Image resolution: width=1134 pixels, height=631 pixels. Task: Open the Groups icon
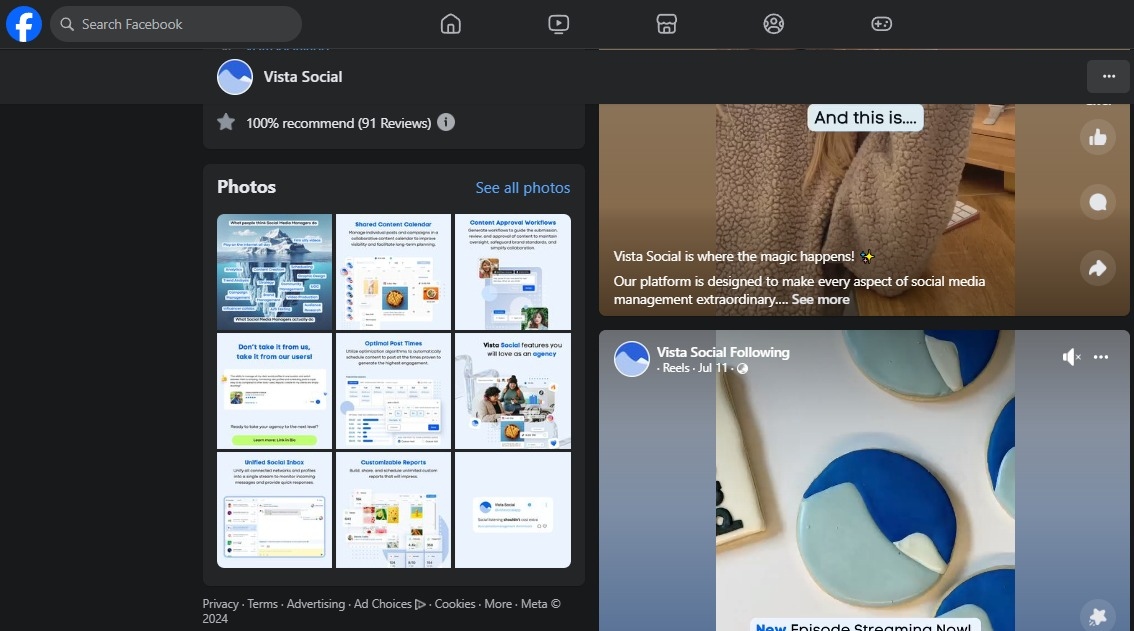(774, 24)
